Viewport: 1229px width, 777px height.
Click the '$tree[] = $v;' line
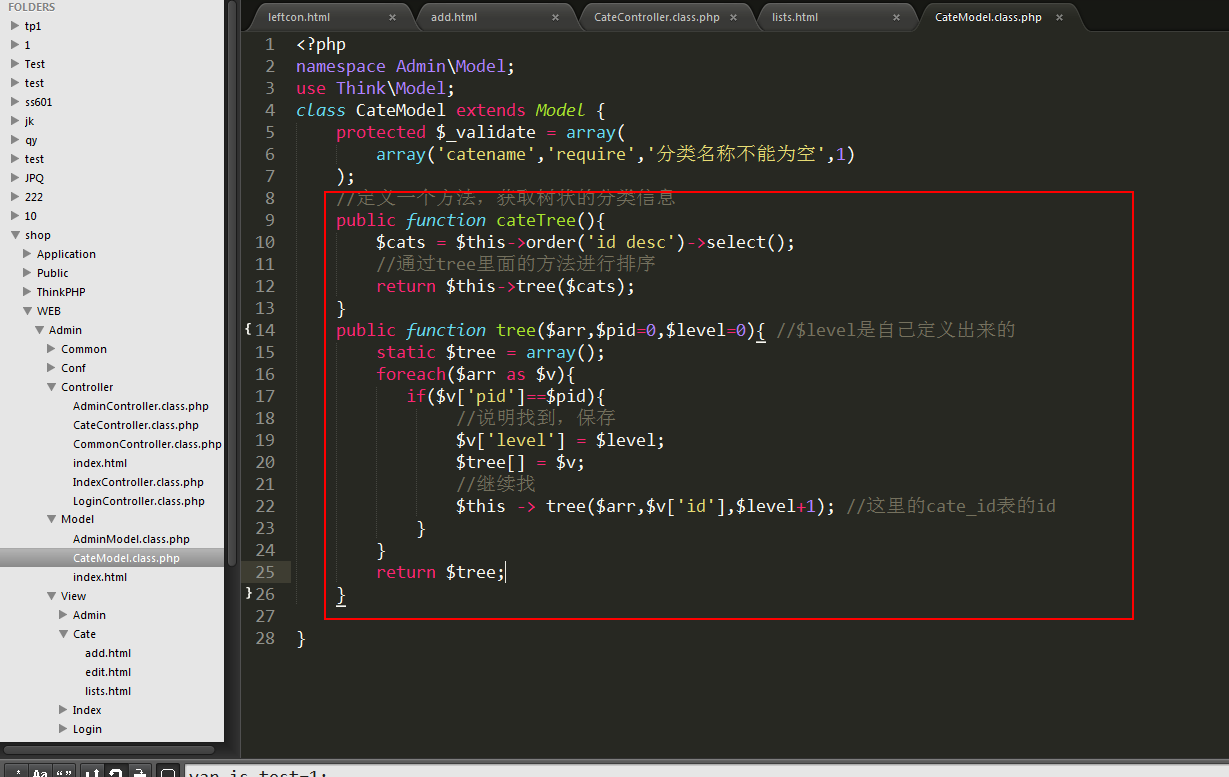click(x=520, y=462)
